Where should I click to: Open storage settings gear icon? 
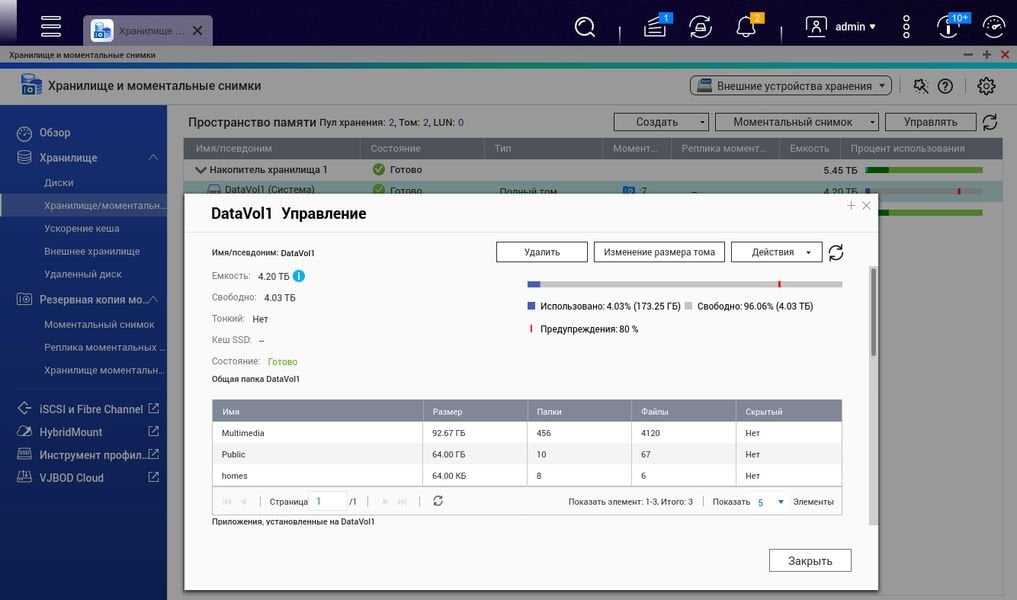click(986, 86)
